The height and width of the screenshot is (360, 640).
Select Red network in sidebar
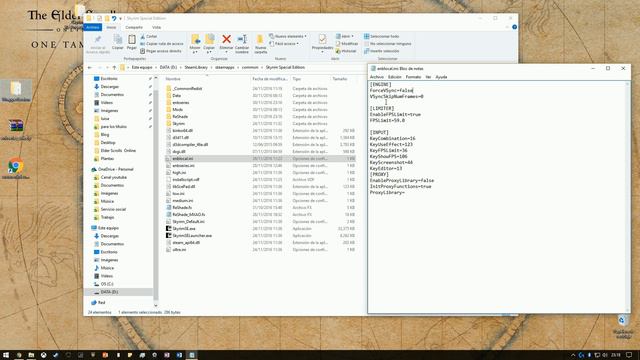(101, 302)
